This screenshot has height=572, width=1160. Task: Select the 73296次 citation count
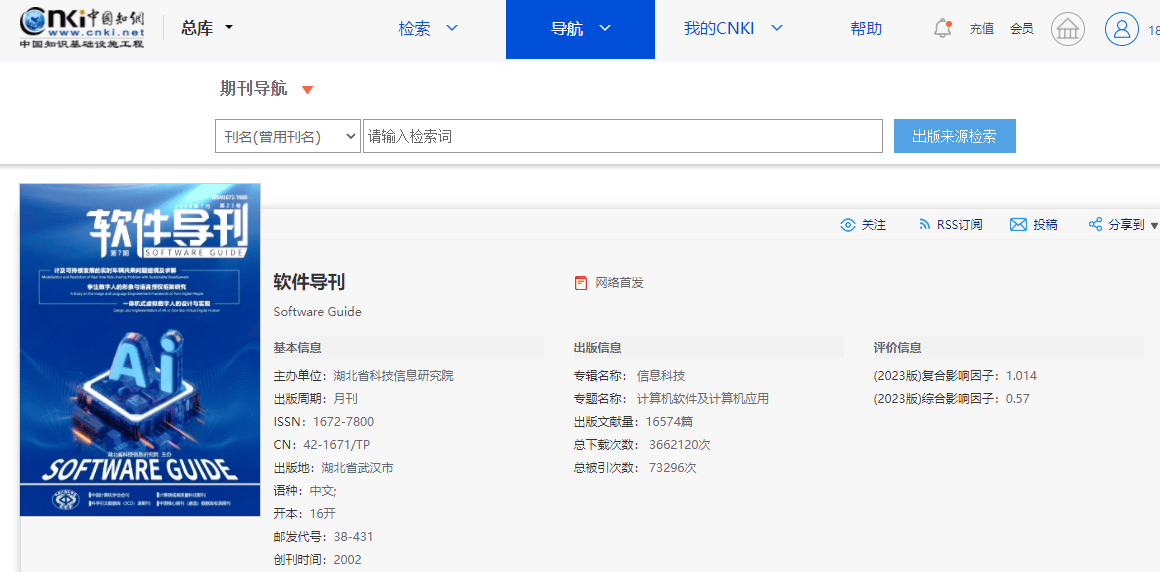(672, 468)
